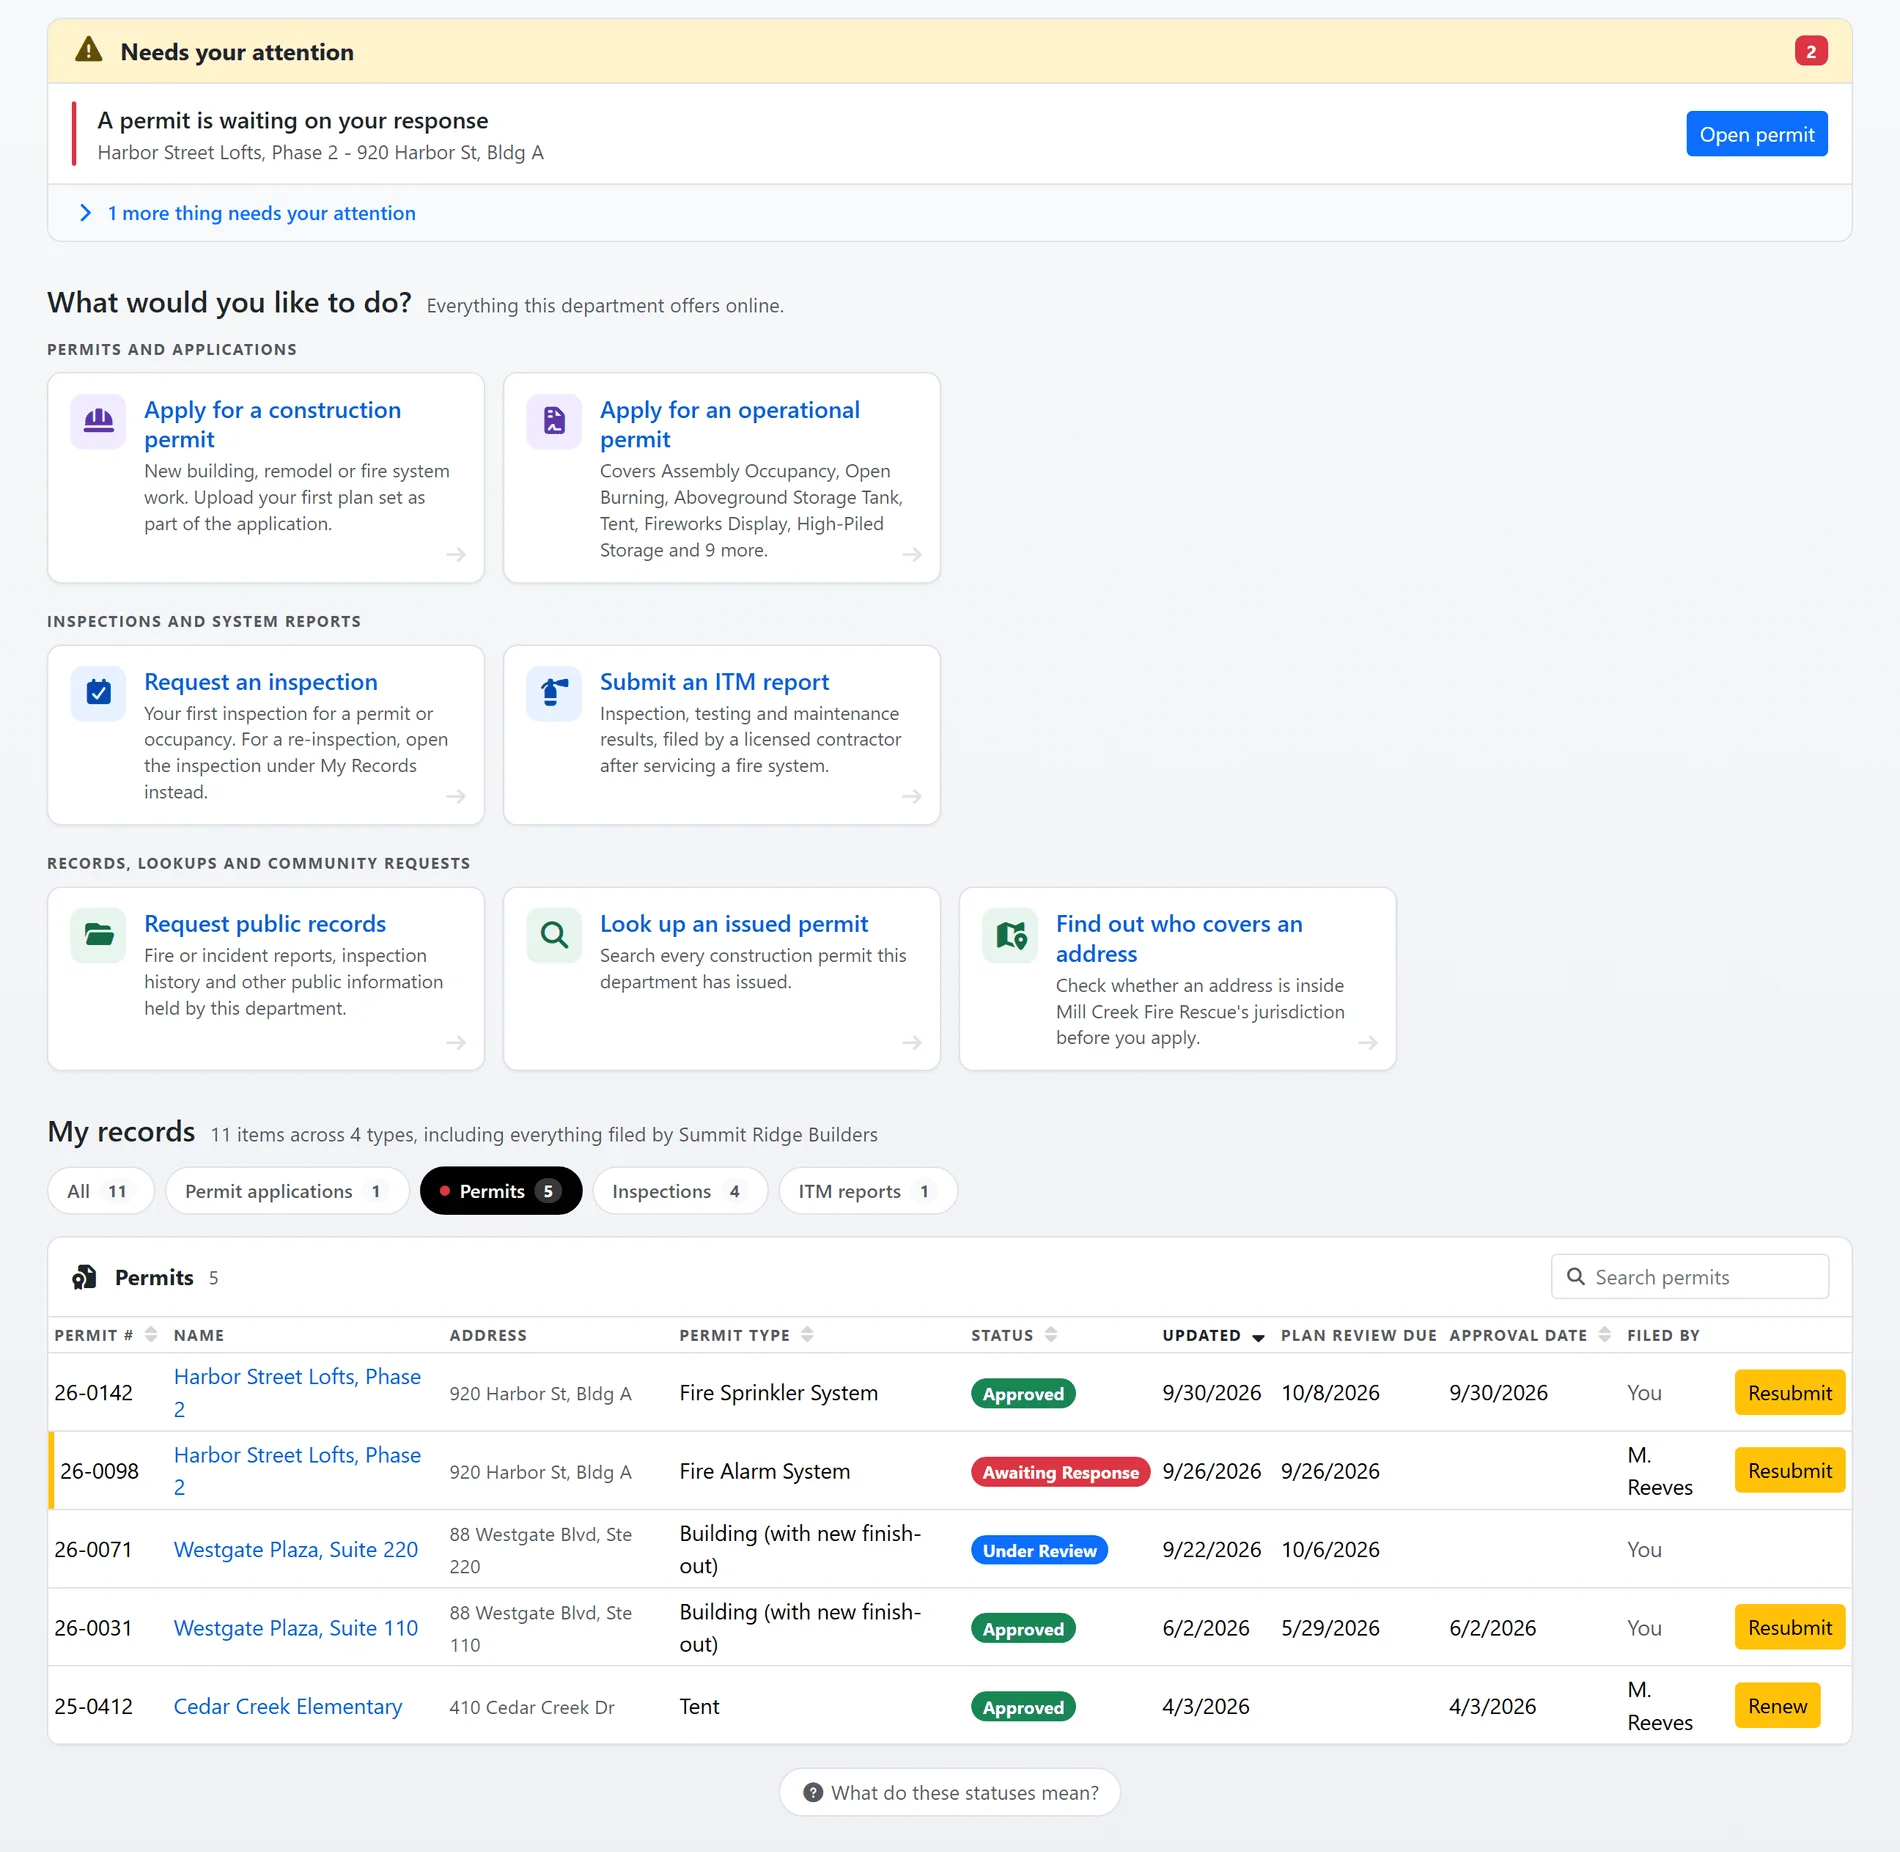Image resolution: width=1900 pixels, height=1852 pixels.
Task: Click the Under Review status badge
Action: (x=1039, y=1550)
